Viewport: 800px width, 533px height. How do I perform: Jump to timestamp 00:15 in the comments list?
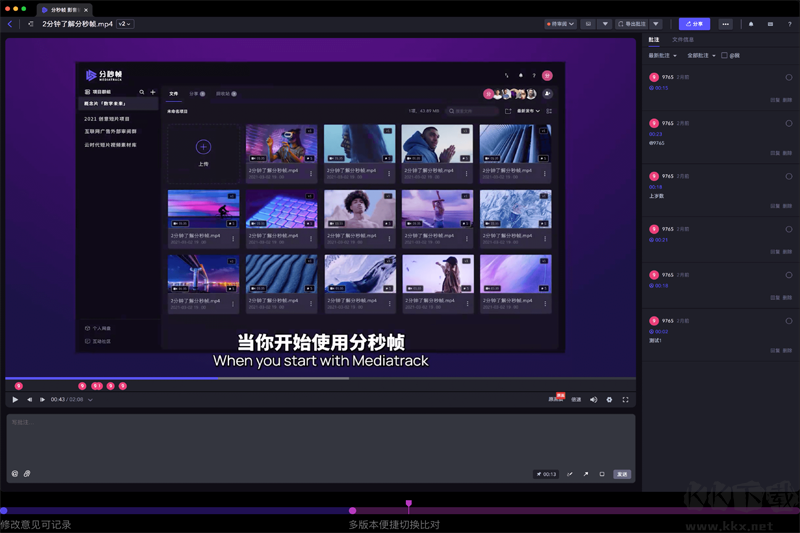[659, 88]
